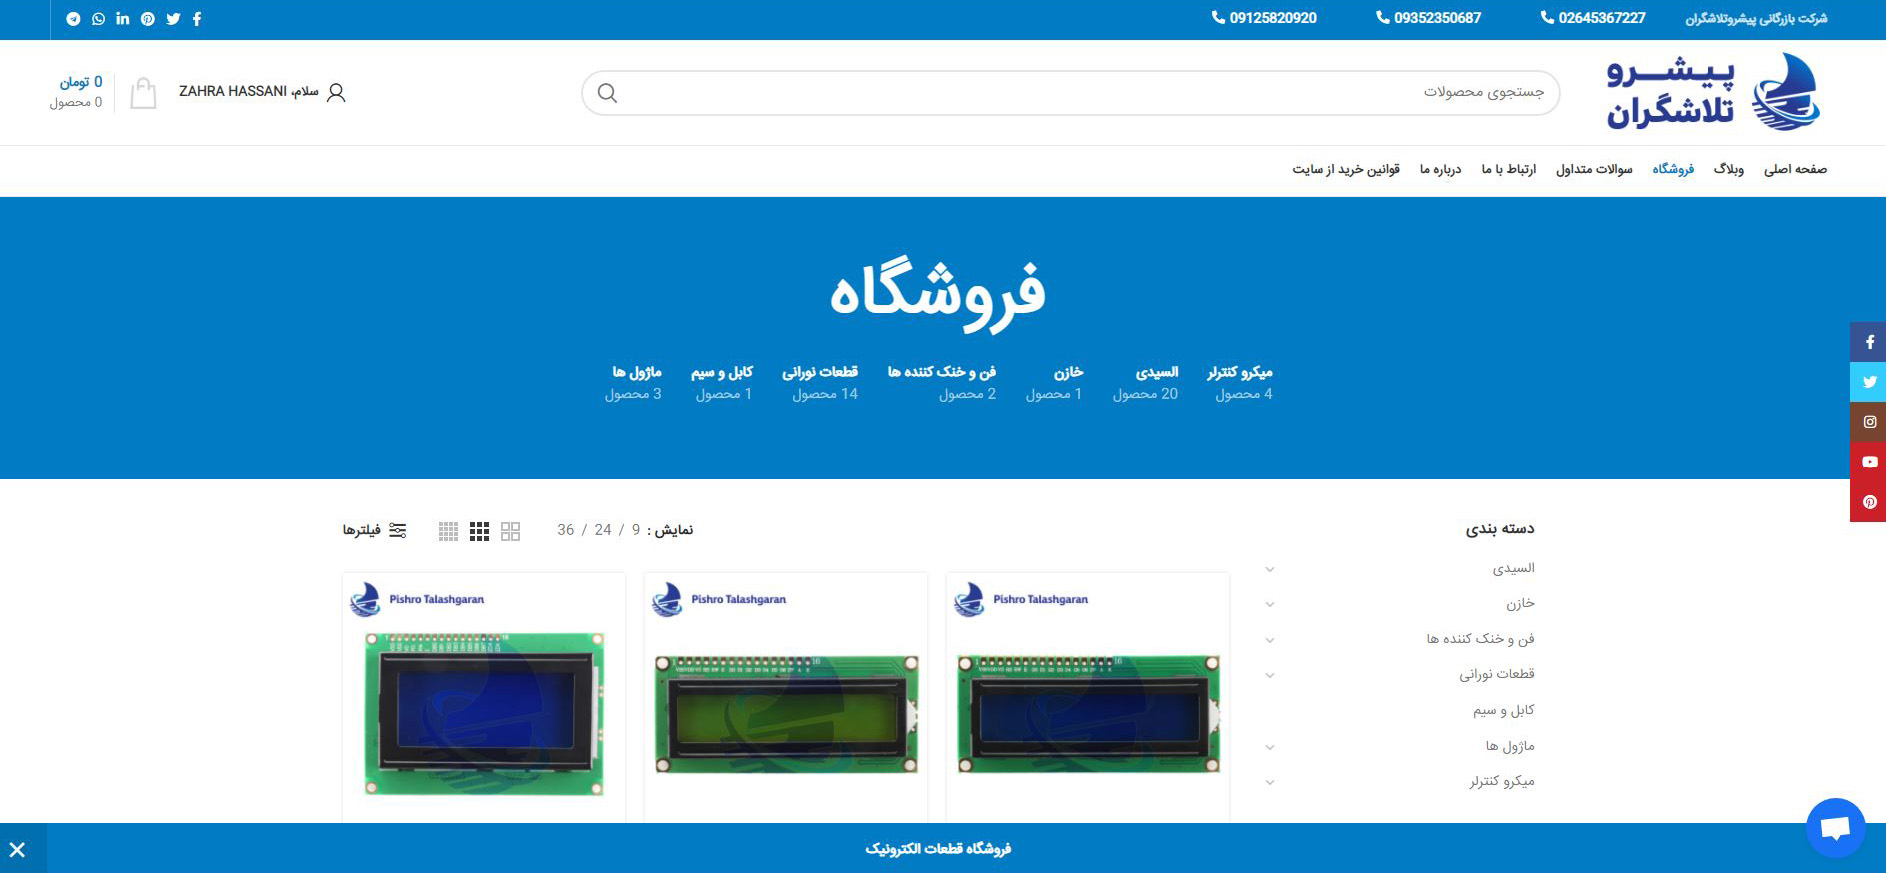Click the LinkedIn icon in top bar

pyautogui.click(x=123, y=19)
